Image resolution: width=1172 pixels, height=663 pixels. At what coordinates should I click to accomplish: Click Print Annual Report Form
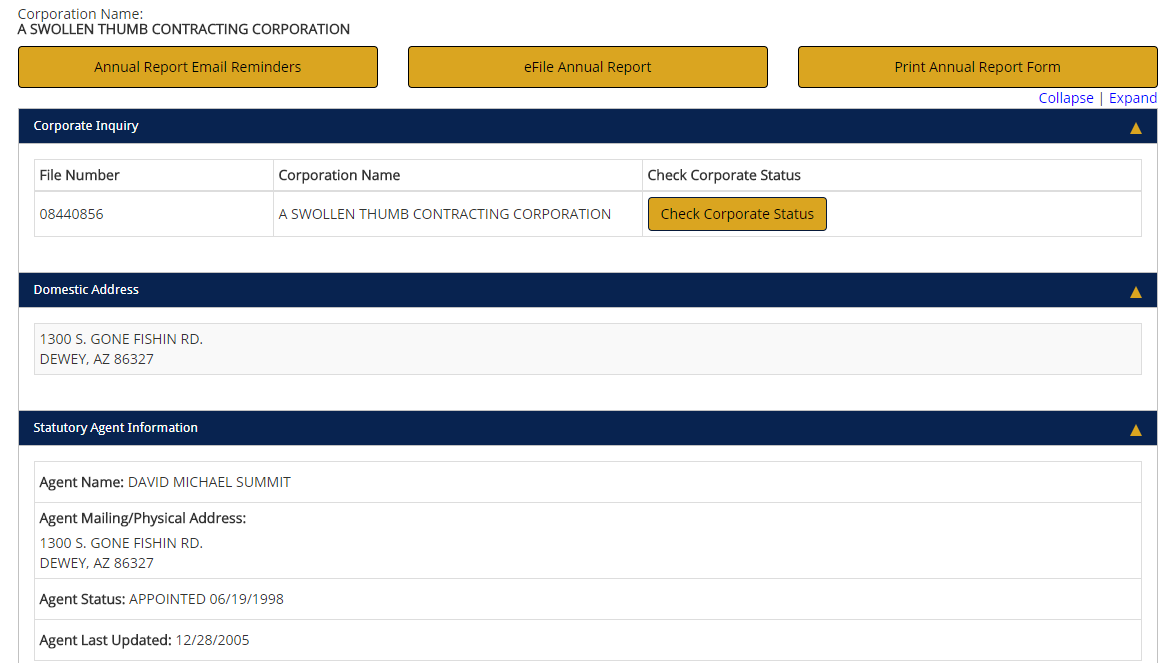[x=977, y=66]
